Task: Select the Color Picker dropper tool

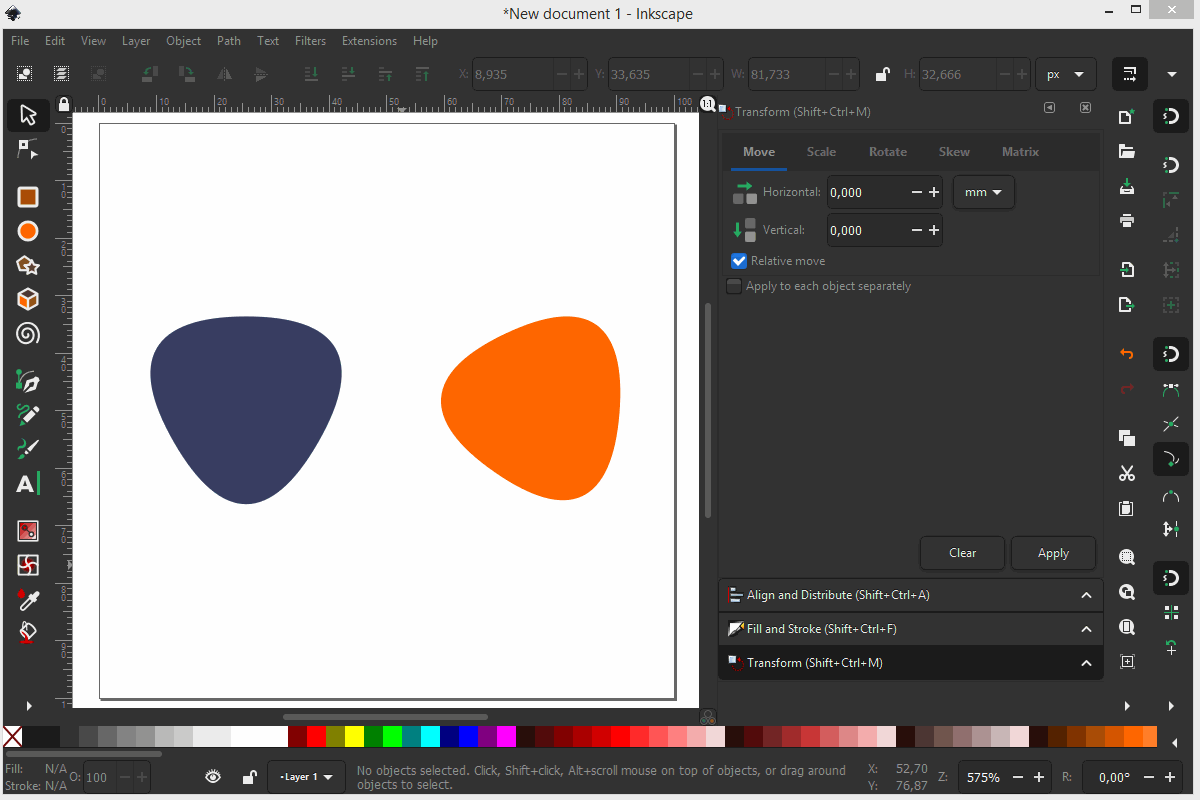Action: [x=28, y=599]
